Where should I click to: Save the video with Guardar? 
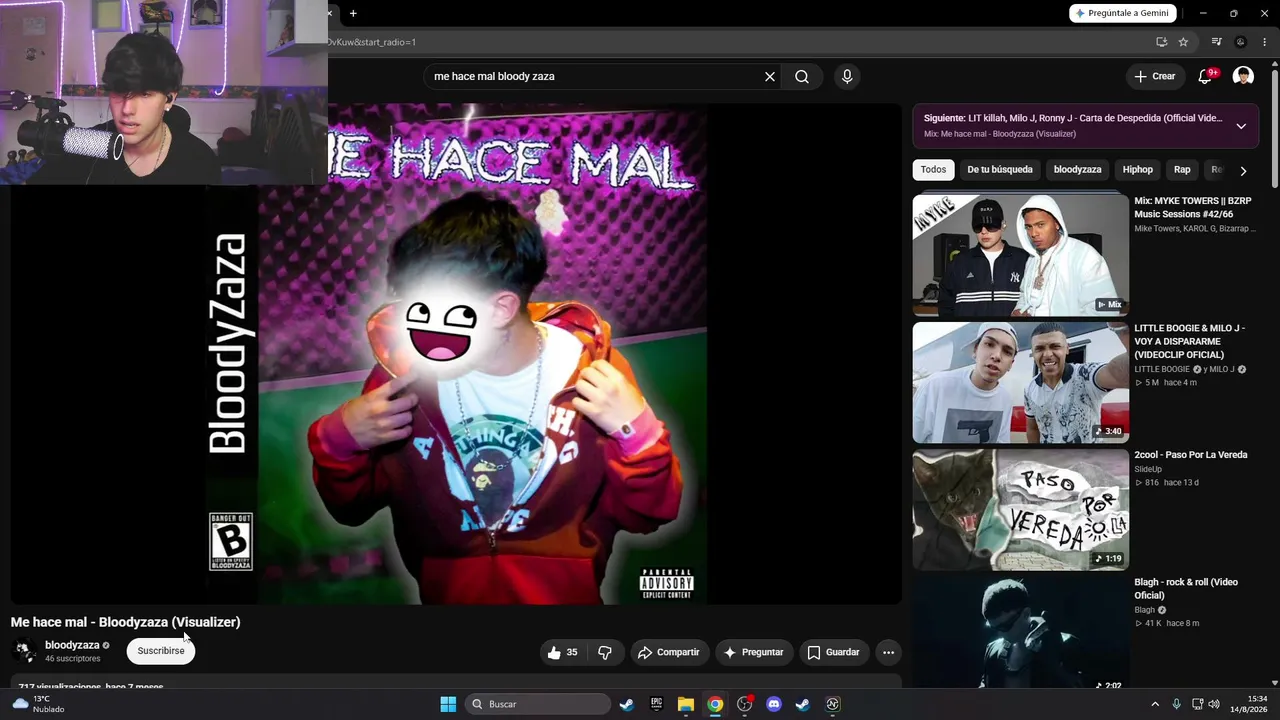point(833,652)
